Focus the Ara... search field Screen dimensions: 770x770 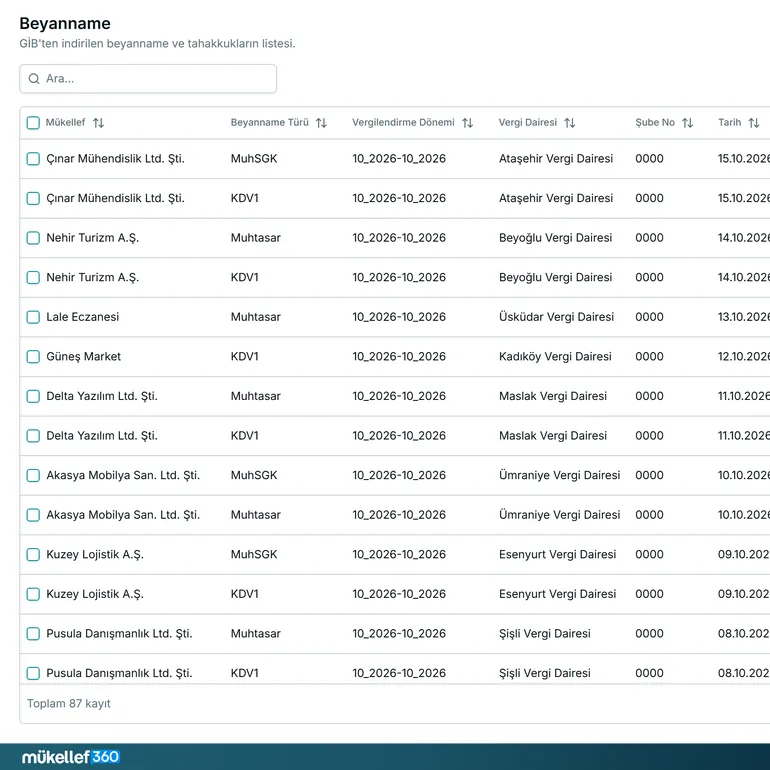[x=148, y=79]
